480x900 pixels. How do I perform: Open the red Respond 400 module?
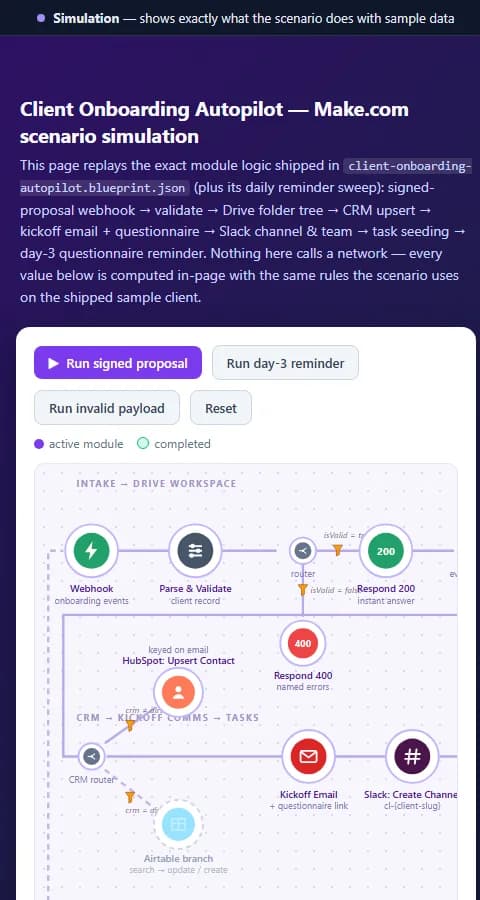coord(303,643)
